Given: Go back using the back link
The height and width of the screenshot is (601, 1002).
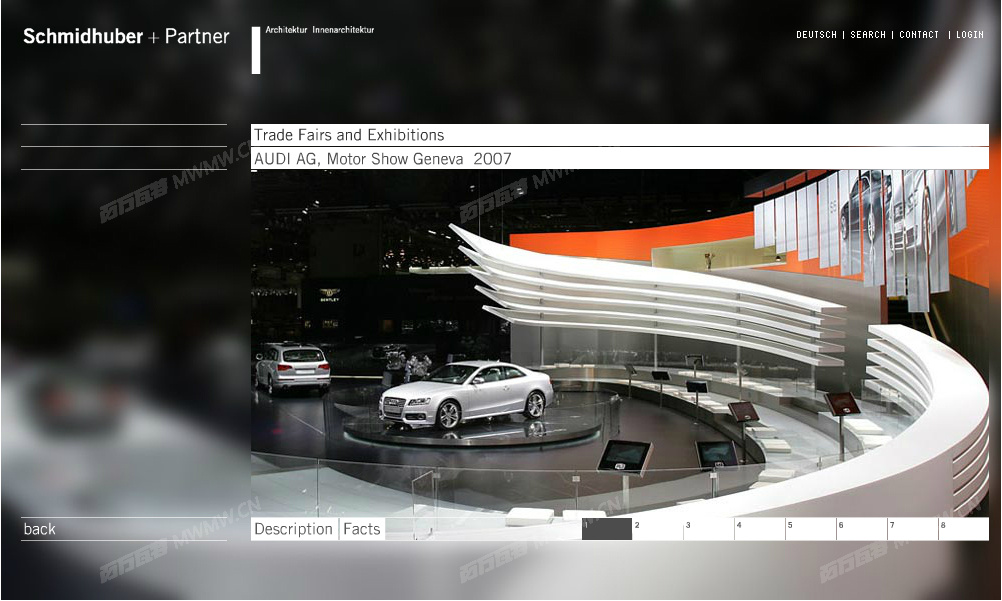Looking at the screenshot, I should click(40, 529).
